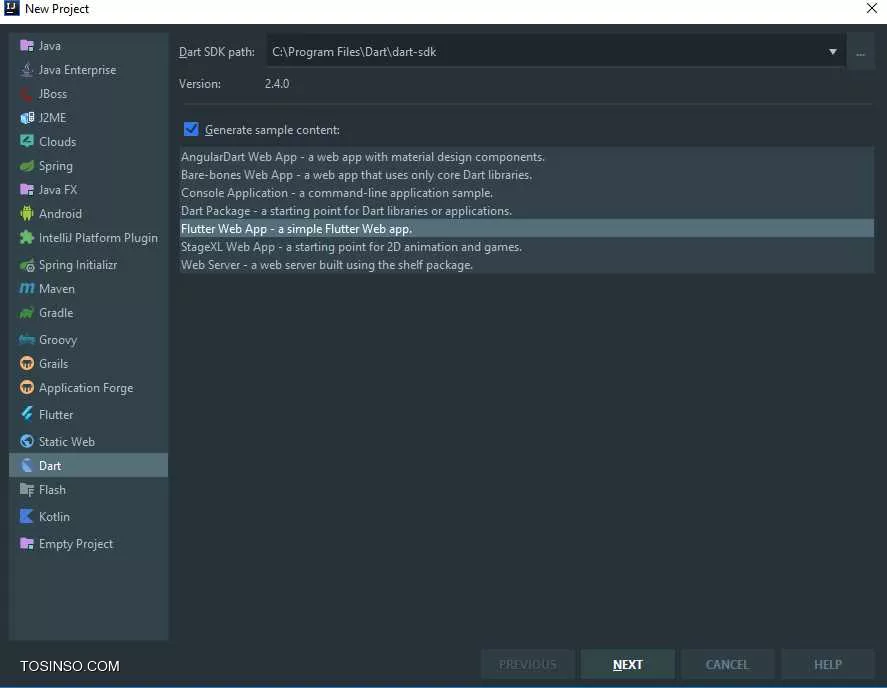Image resolution: width=887 pixels, height=688 pixels.
Task: Select the Application Forge label
Action: click(86, 388)
